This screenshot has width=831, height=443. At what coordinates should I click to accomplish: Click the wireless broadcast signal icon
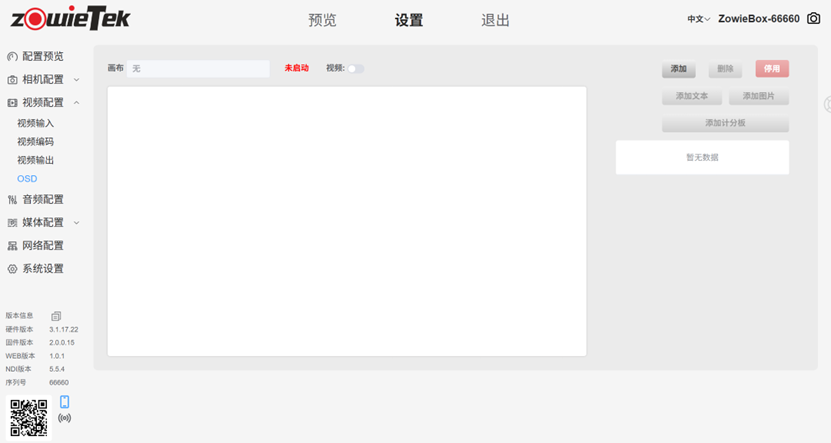point(64,418)
